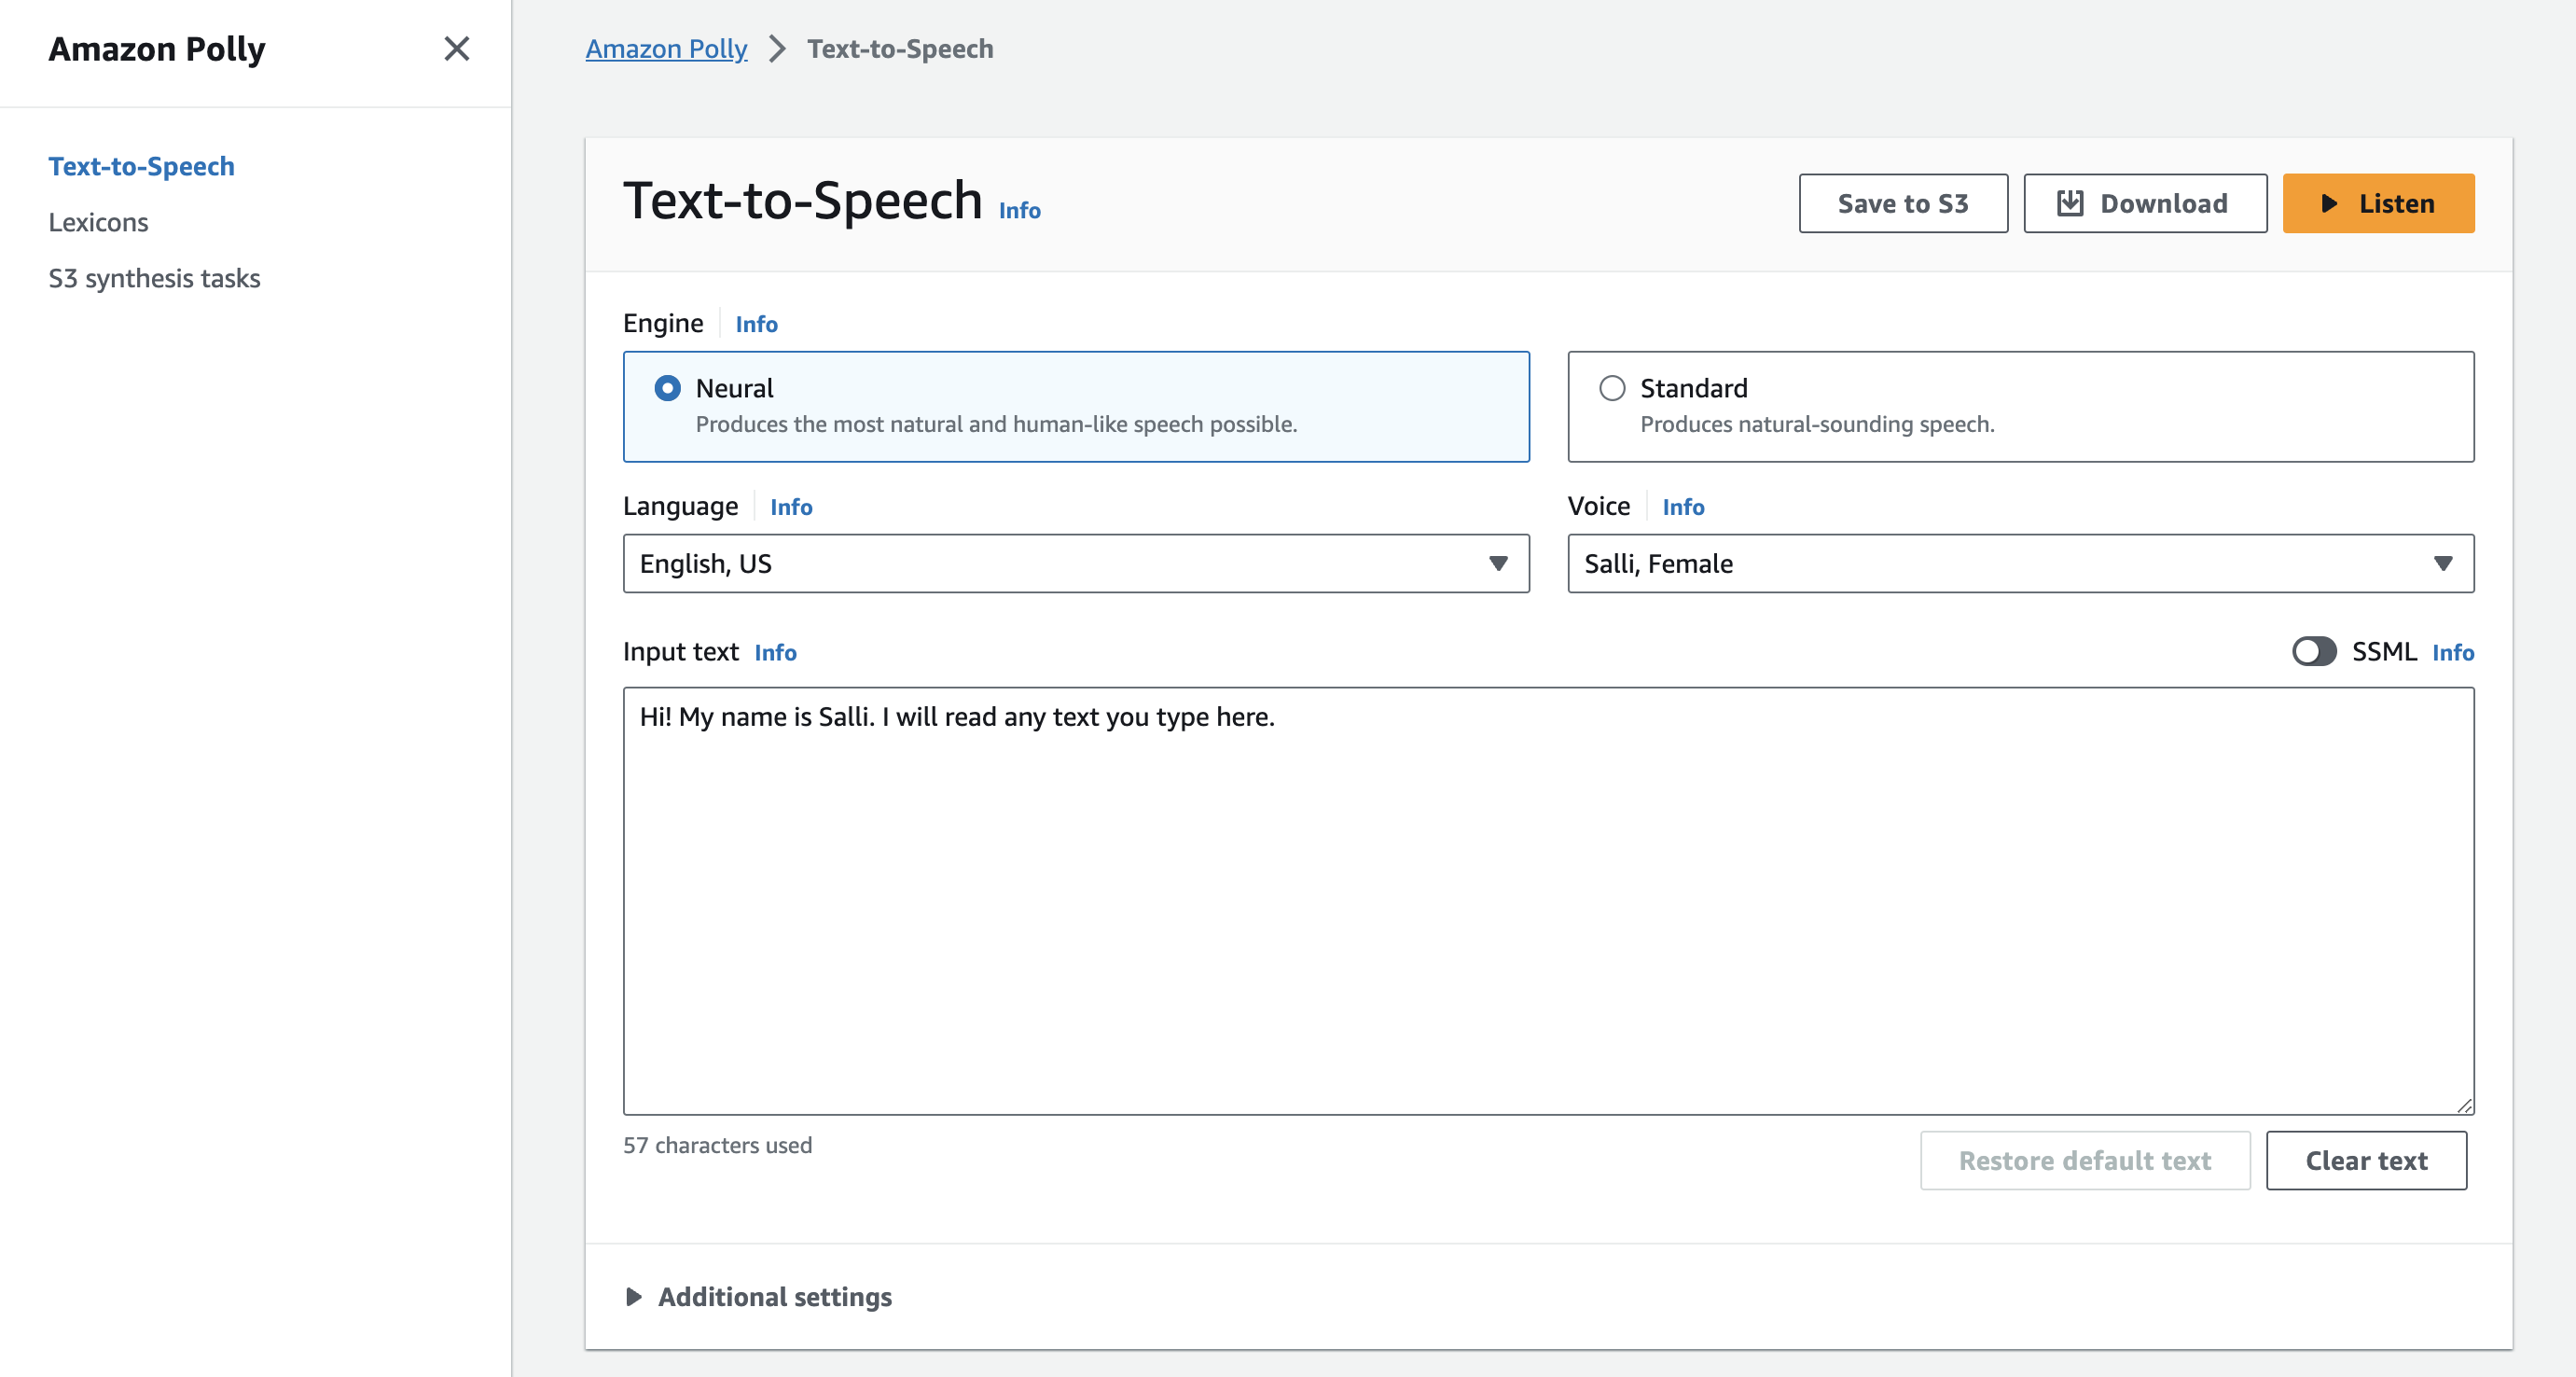Click Text-to-Speech breadcrumb text

[900, 48]
